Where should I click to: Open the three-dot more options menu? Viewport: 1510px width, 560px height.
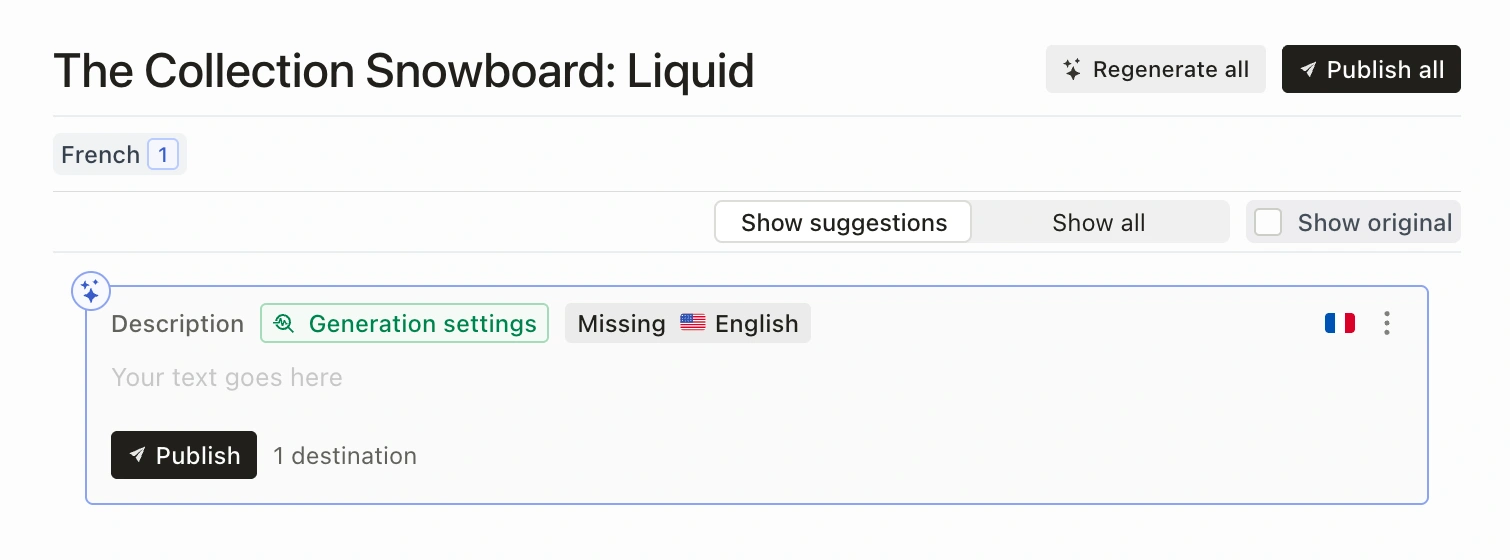tap(1386, 323)
